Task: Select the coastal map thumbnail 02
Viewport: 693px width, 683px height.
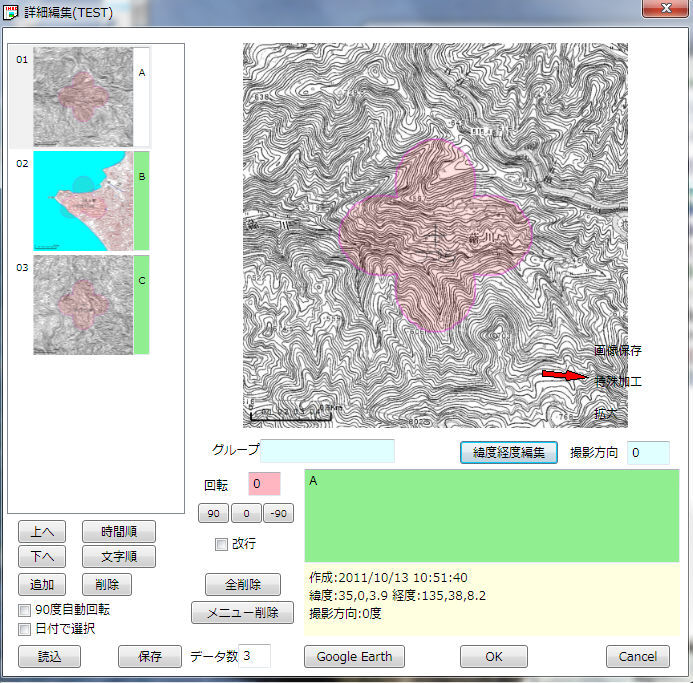Action: click(x=83, y=200)
